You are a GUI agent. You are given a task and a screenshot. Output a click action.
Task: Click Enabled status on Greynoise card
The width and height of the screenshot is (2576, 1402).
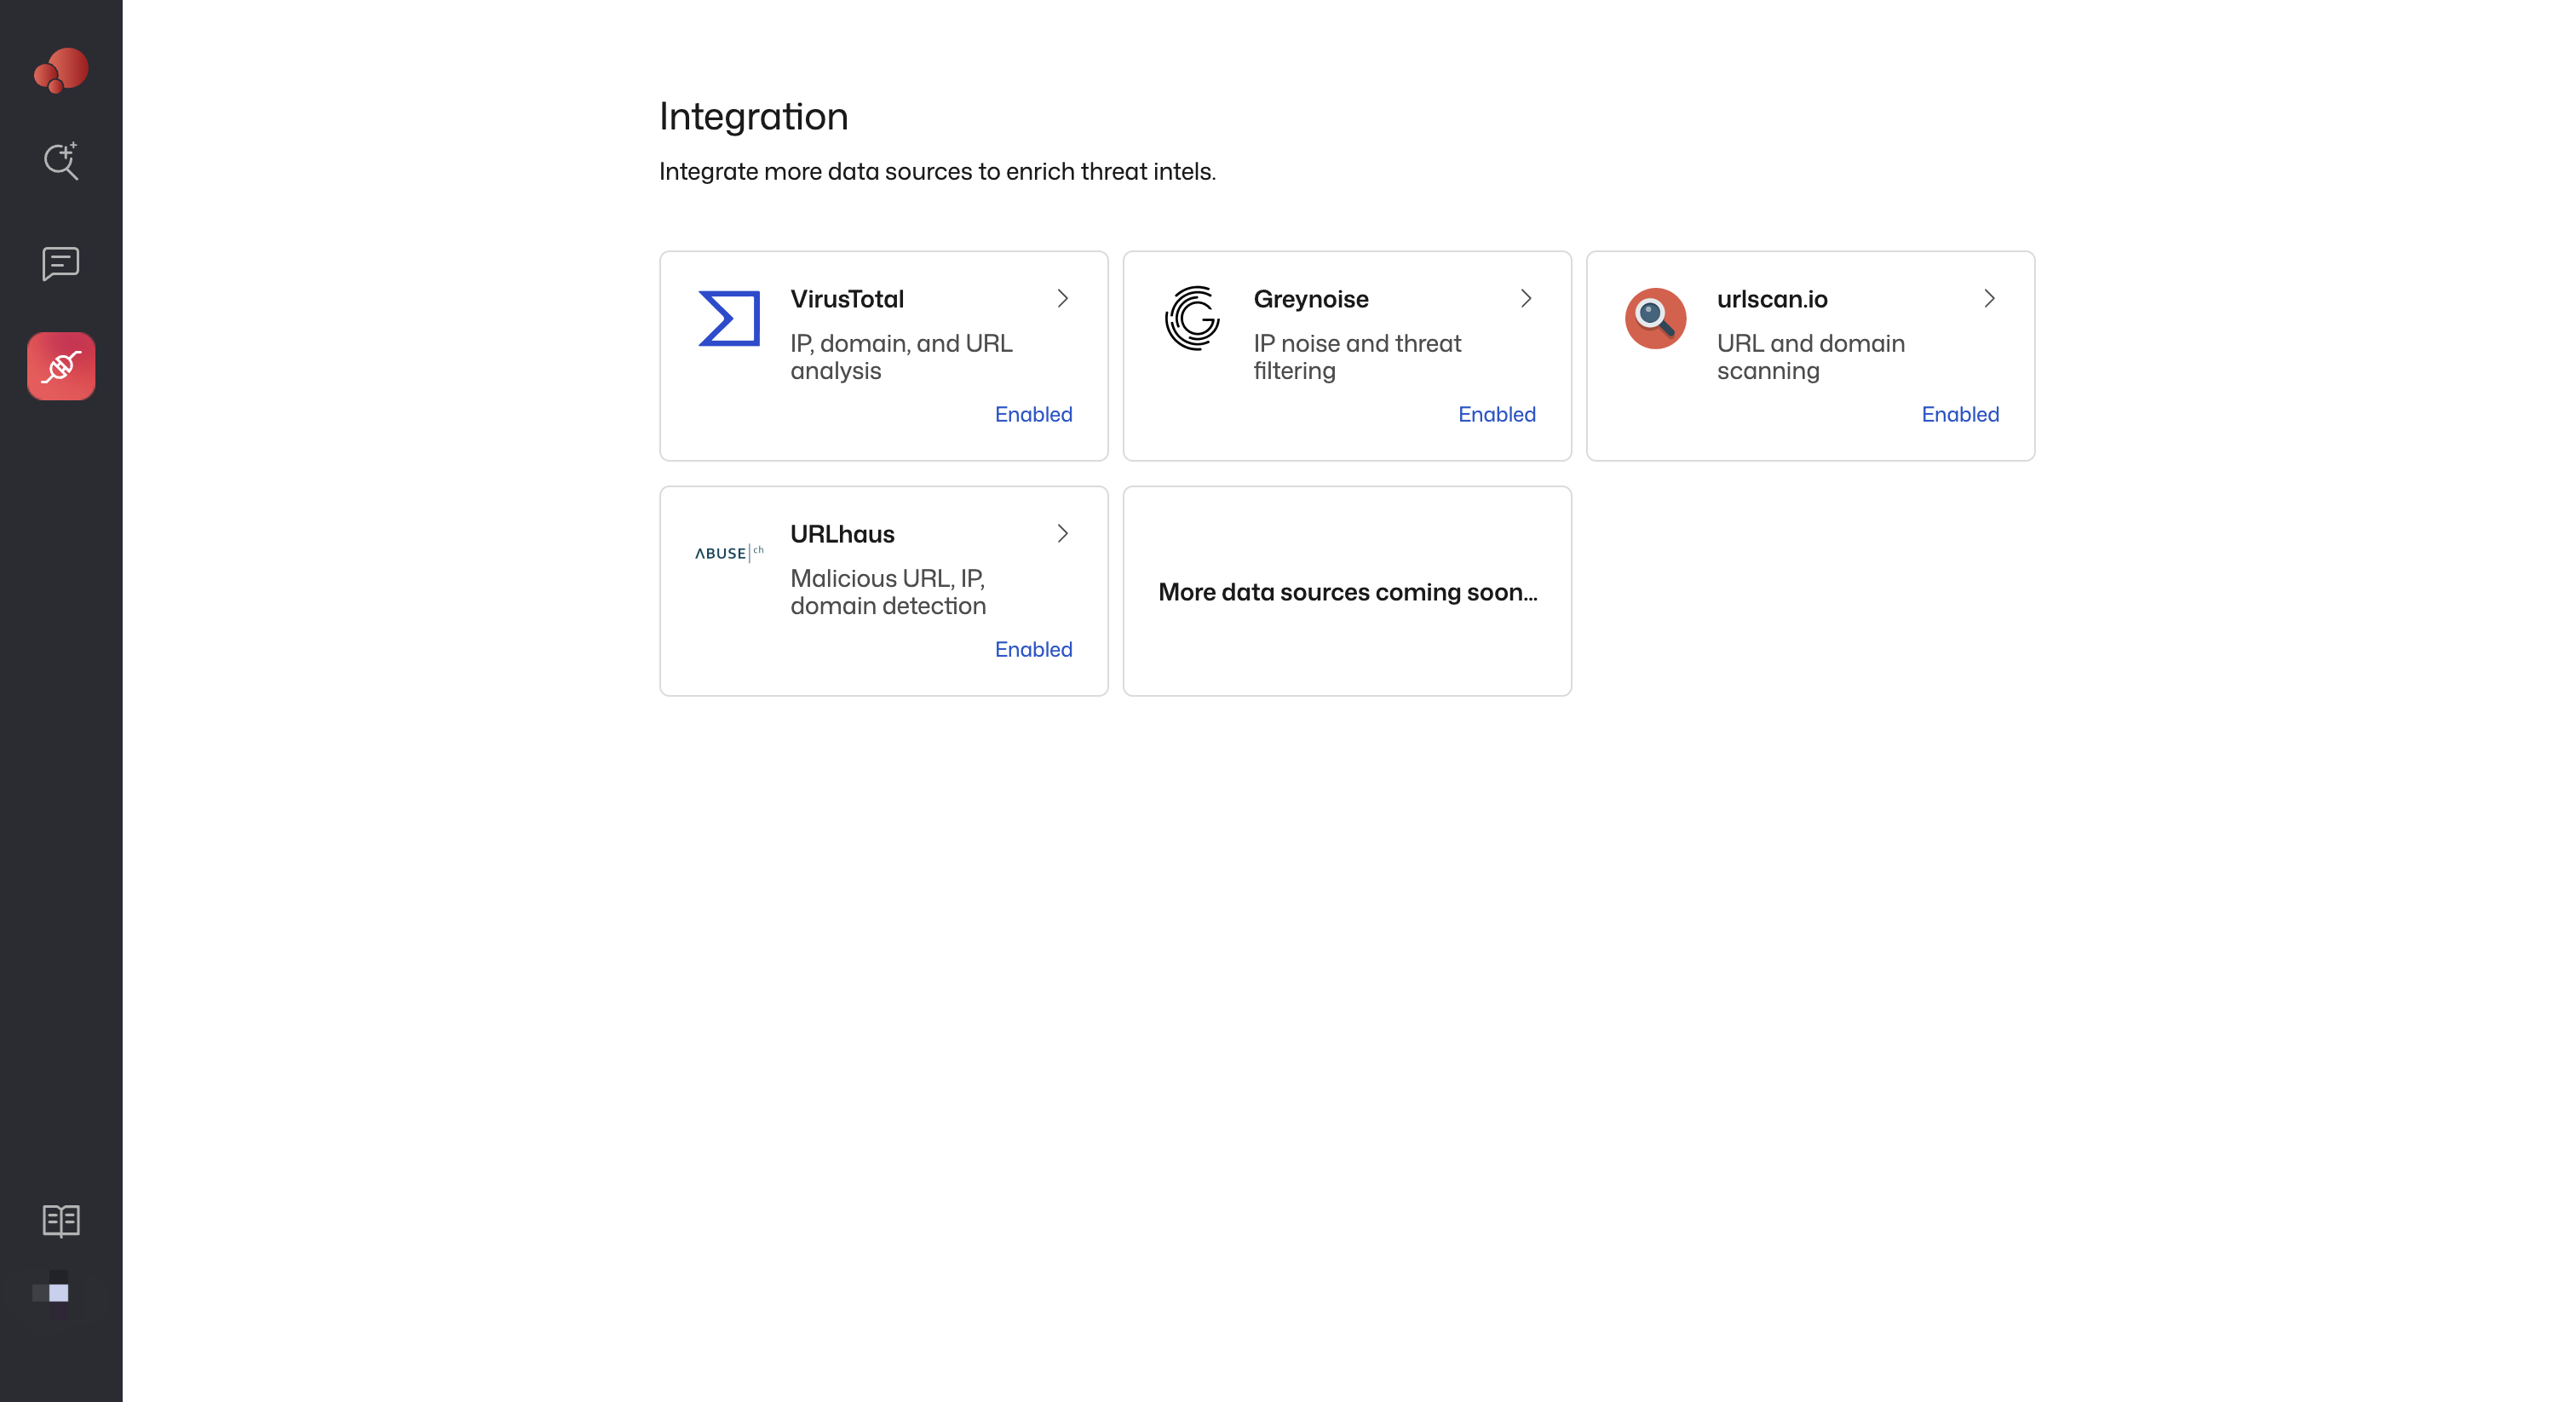1496,414
